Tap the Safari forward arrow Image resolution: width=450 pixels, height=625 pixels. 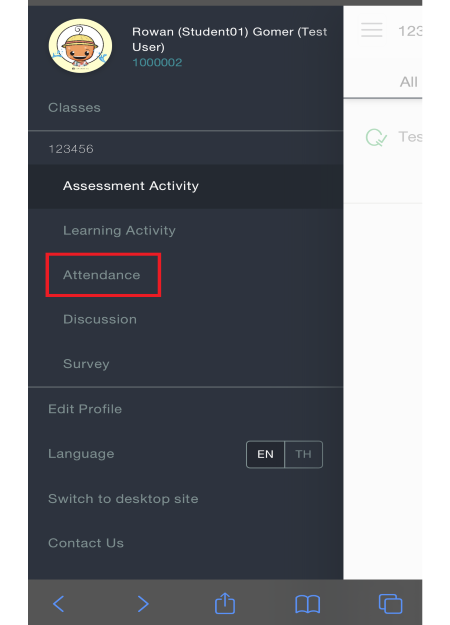coord(143,603)
